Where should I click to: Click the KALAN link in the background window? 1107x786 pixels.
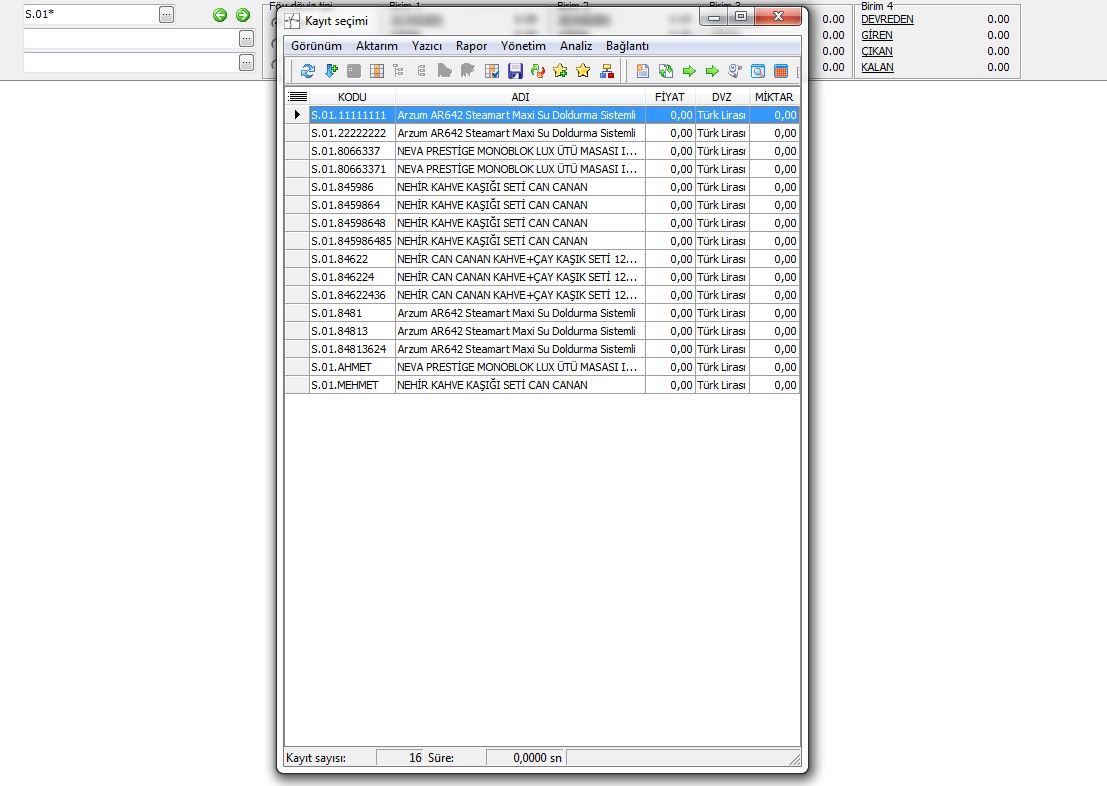[878, 67]
